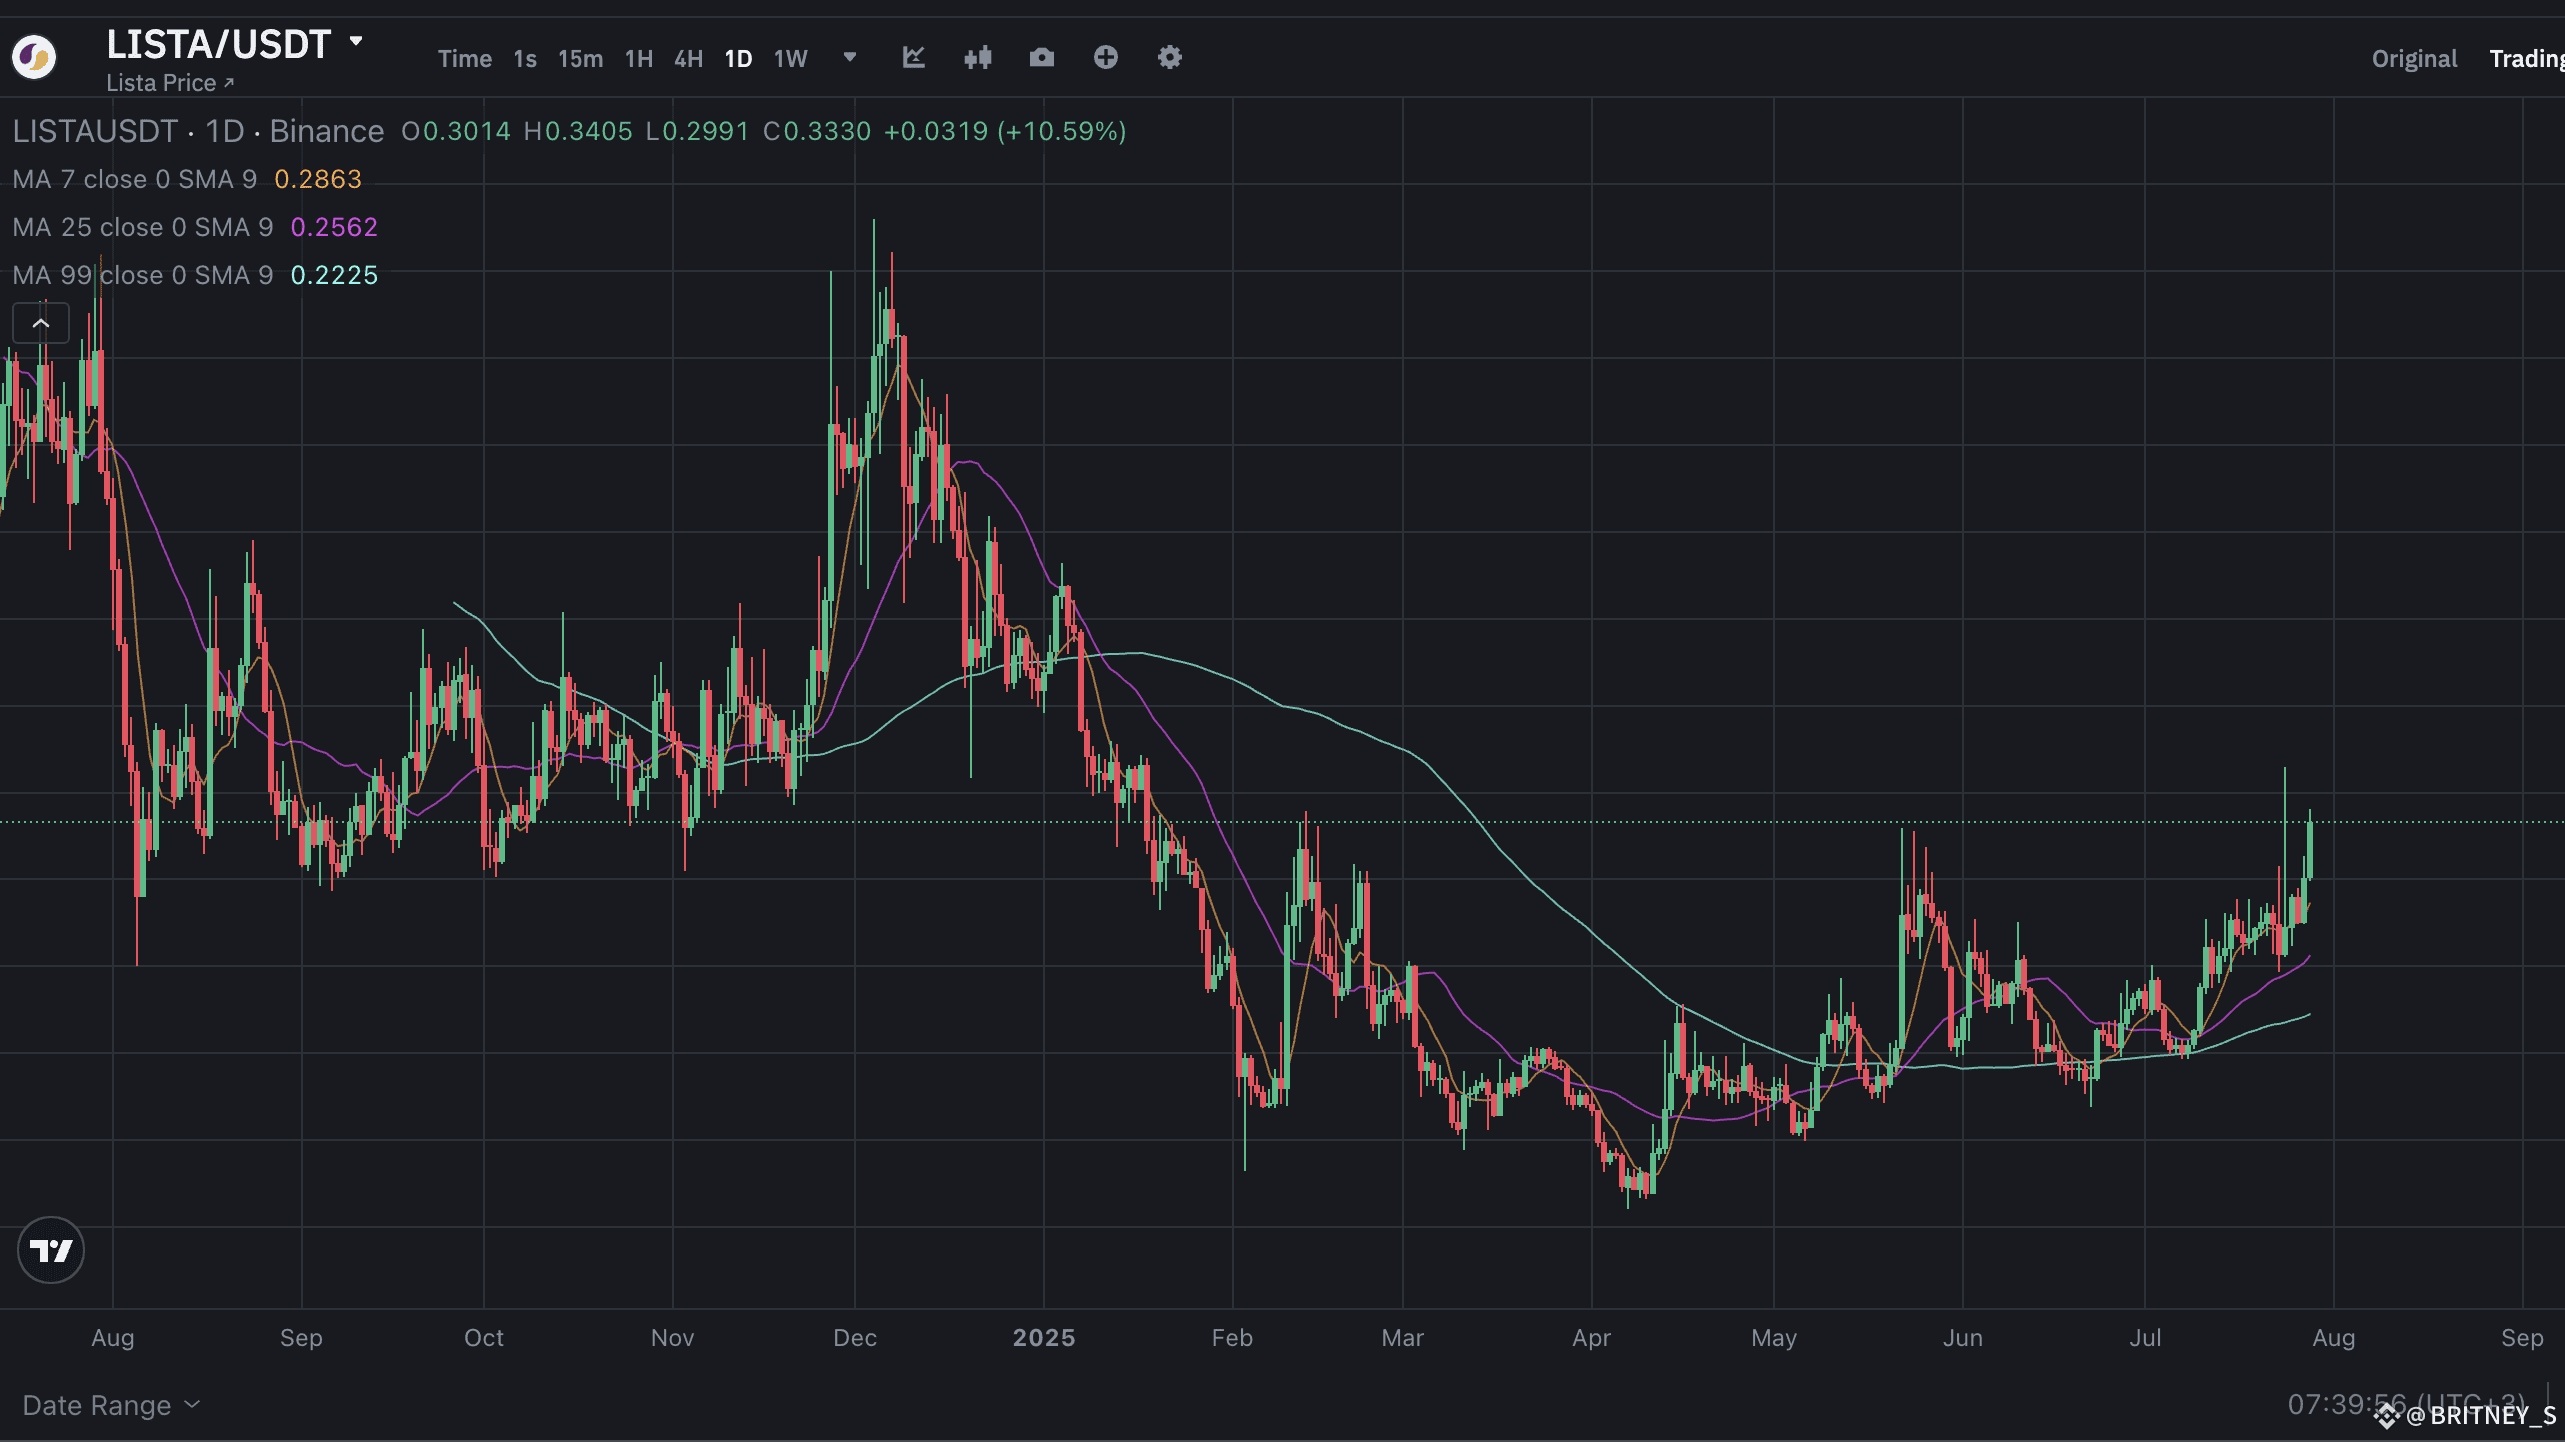
Task: Expand more time intervals dropdown
Action: (850, 58)
